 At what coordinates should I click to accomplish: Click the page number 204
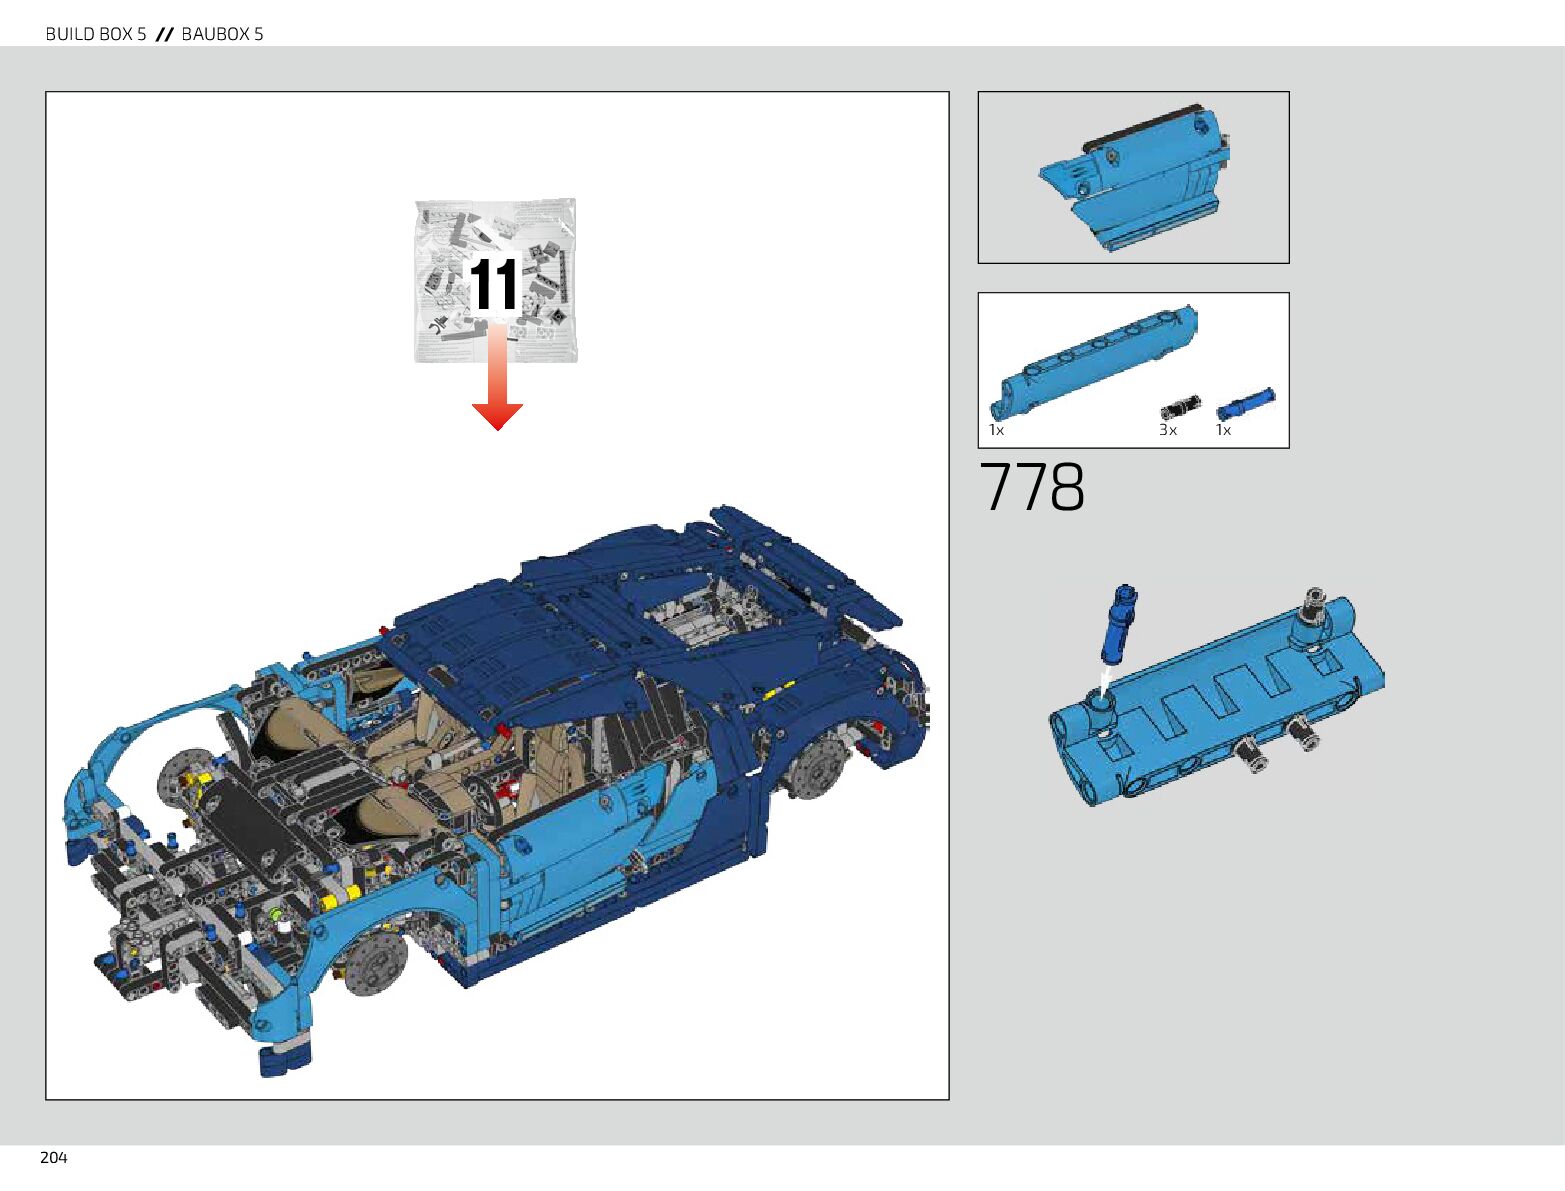(x=54, y=1157)
